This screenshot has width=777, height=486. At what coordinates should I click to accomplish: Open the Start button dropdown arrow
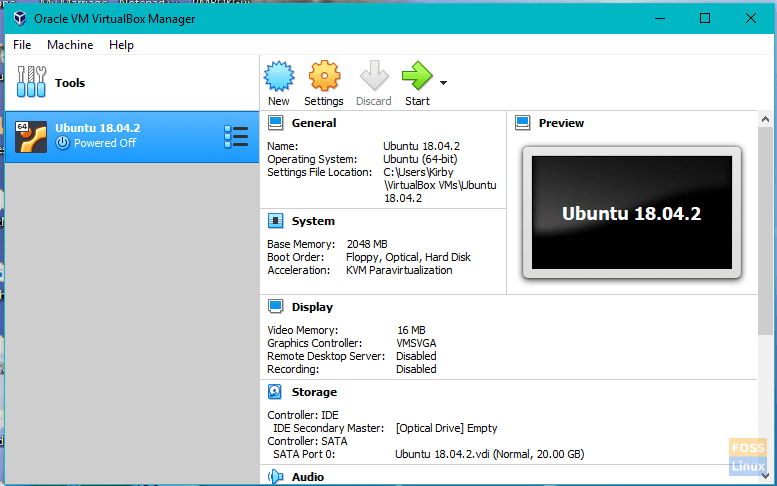(444, 83)
